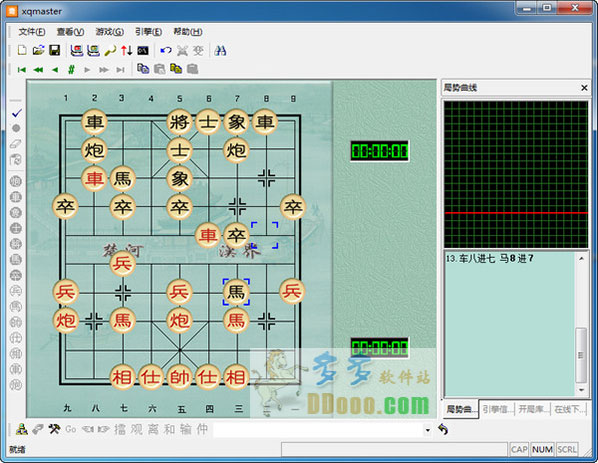Click the hammer tools icon at bottom
This screenshot has width=598, height=463.
click(x=54, y=430)
